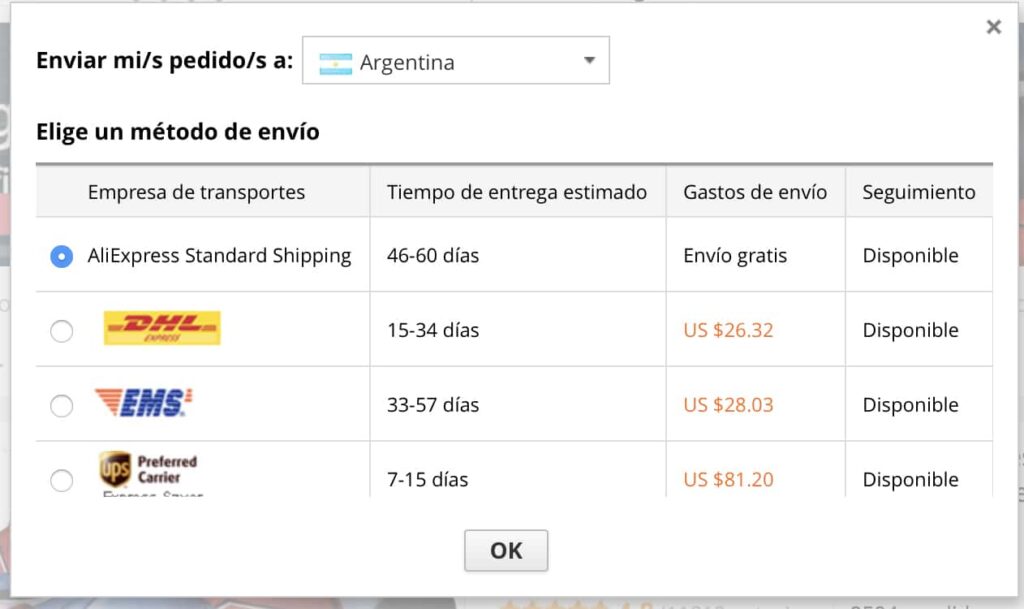Click the US $81.20 UPS price
The image size is (1024, 609).
728,480
